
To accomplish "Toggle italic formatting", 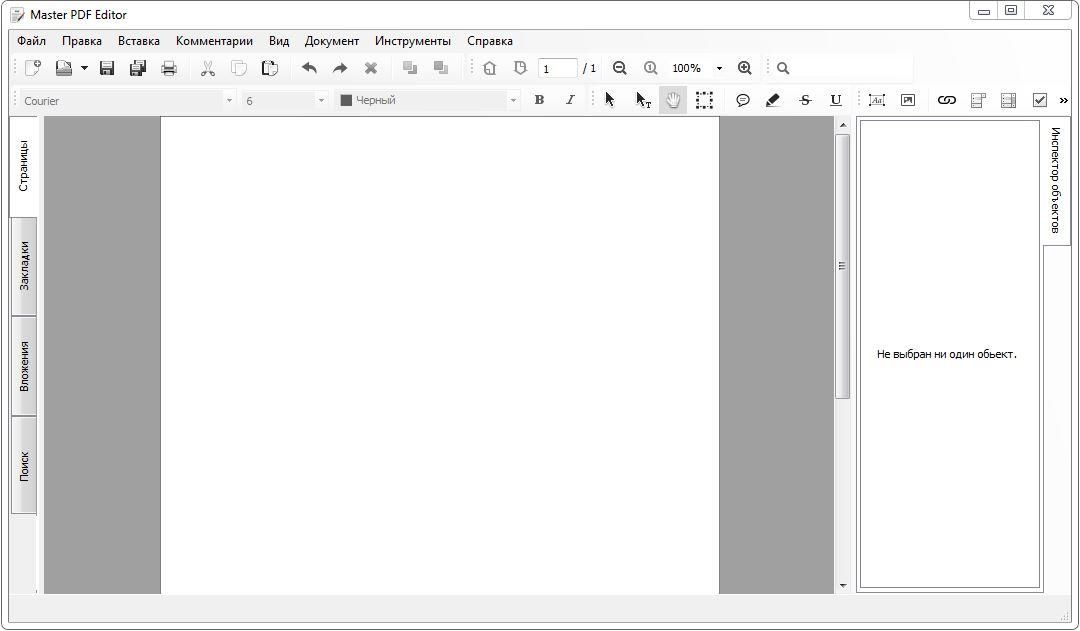I will click(x=570, y=100).
